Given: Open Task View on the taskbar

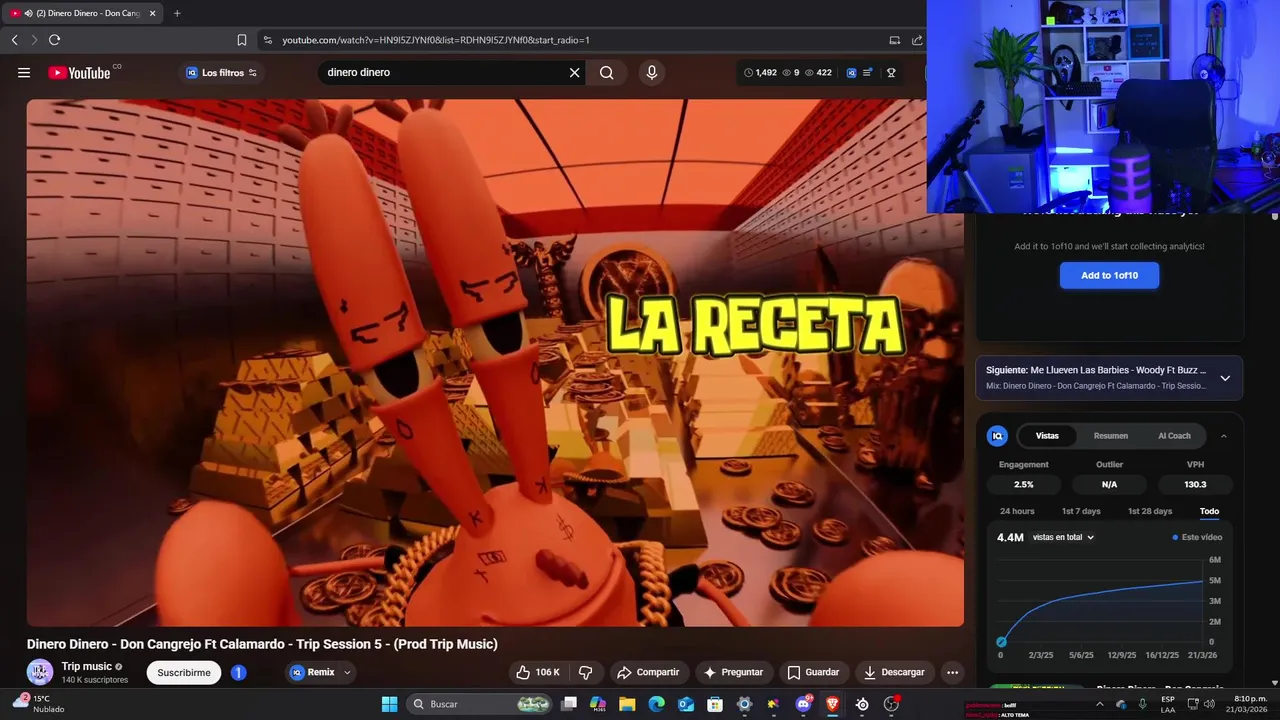Looking at the screenshot, I should pyautogui.click(x=569, y=704).
